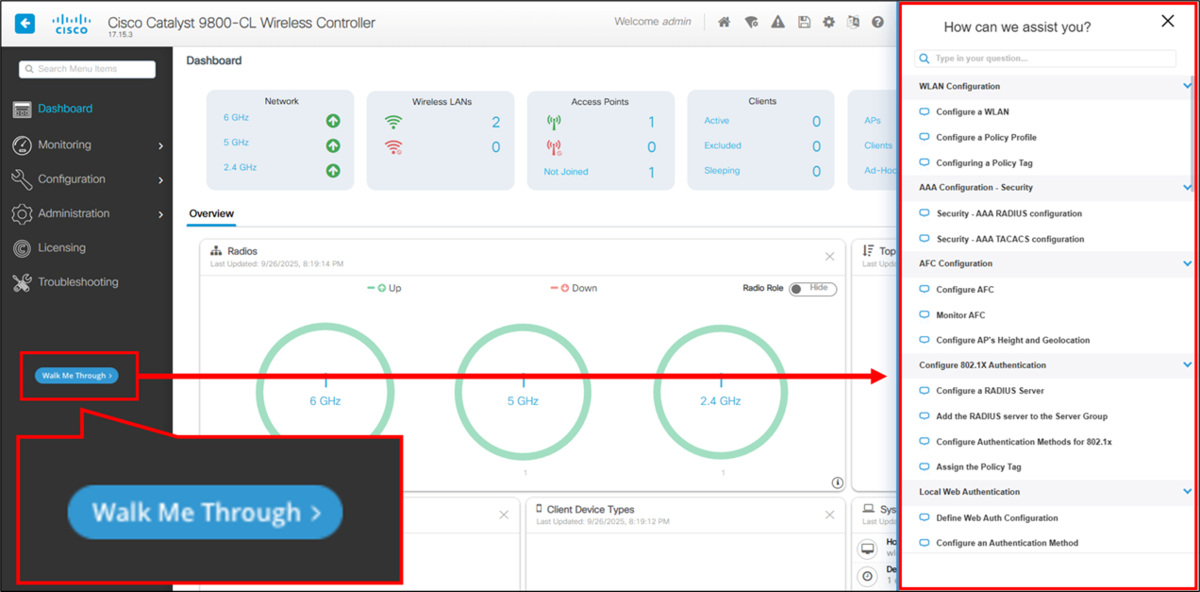Image resolution: width=1200 pixels, height=592 pixels.
Task: Open Define Web Auth Configuration walkthrough
Action: click(x=997, y=518)
